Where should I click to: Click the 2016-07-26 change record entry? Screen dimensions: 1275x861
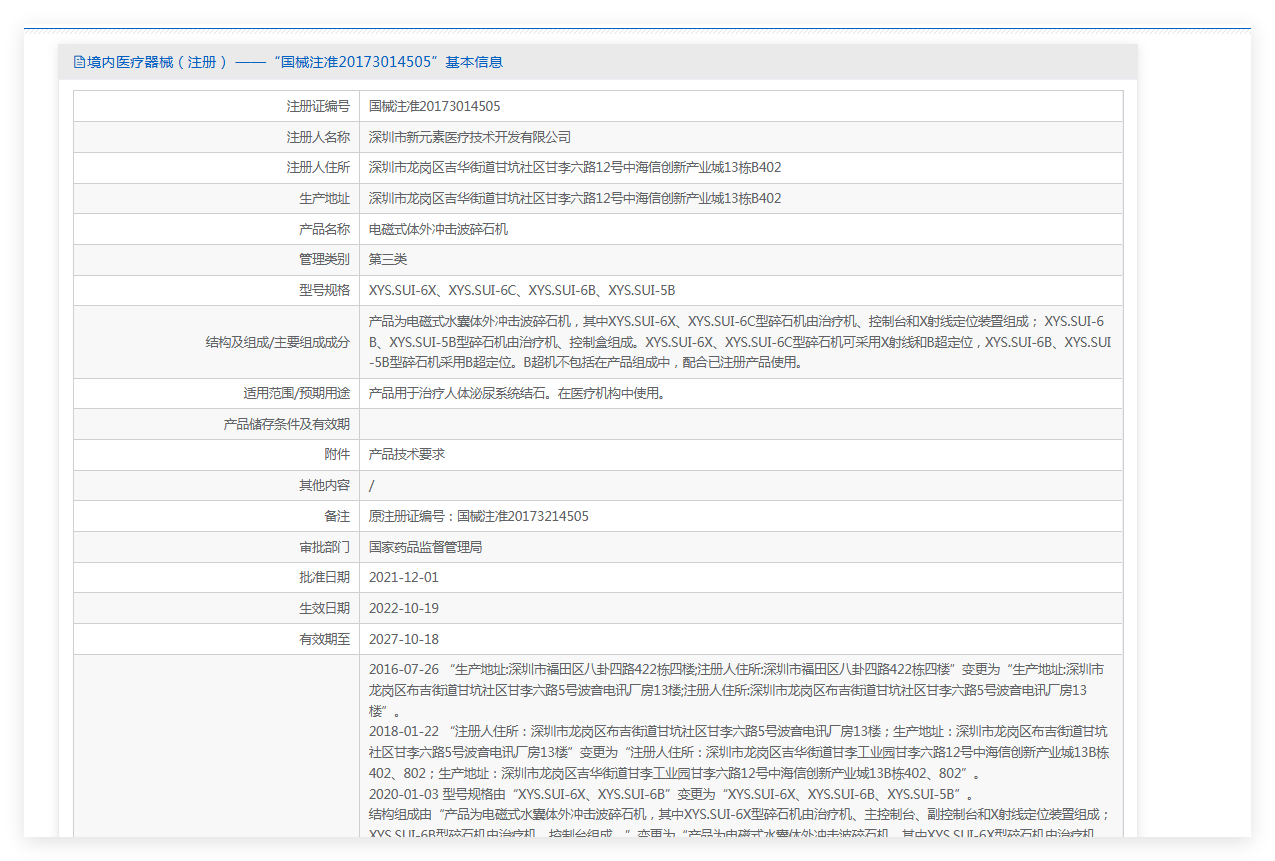[737, 690]
